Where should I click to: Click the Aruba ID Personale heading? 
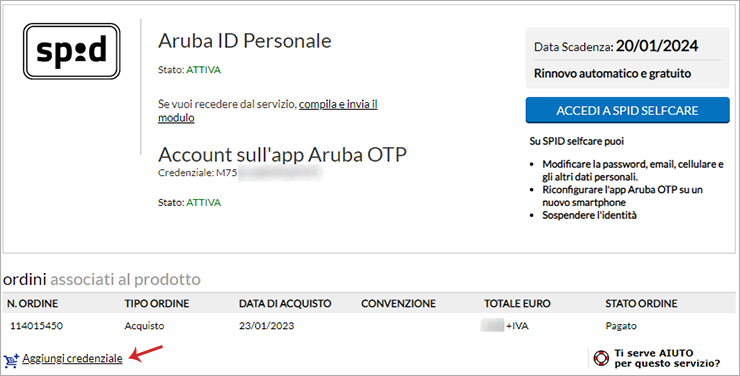click(244, 41)
